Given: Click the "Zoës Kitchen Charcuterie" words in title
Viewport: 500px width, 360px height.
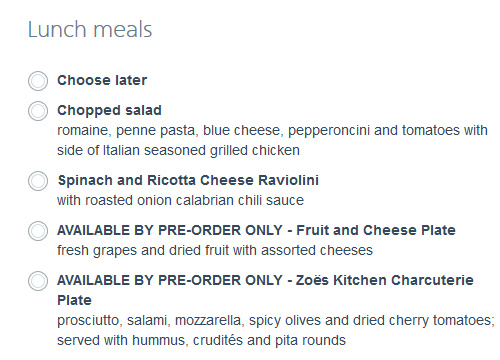Looking at the screenshot, I should [x=385, y=280].
